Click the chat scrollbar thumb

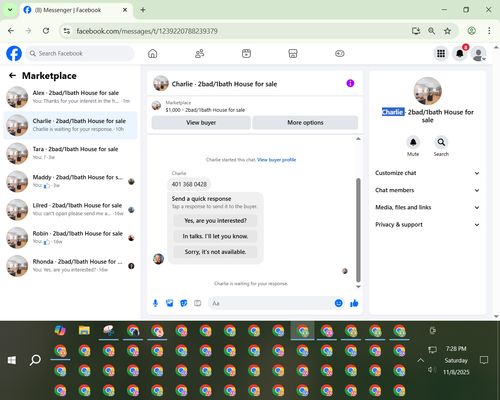coord(358,230)
